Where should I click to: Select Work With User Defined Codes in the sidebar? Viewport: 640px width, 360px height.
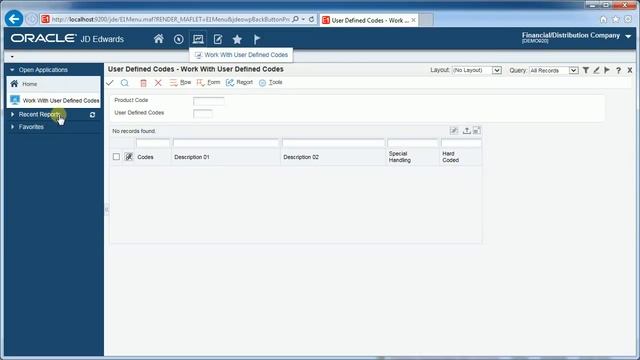point(53,100)
